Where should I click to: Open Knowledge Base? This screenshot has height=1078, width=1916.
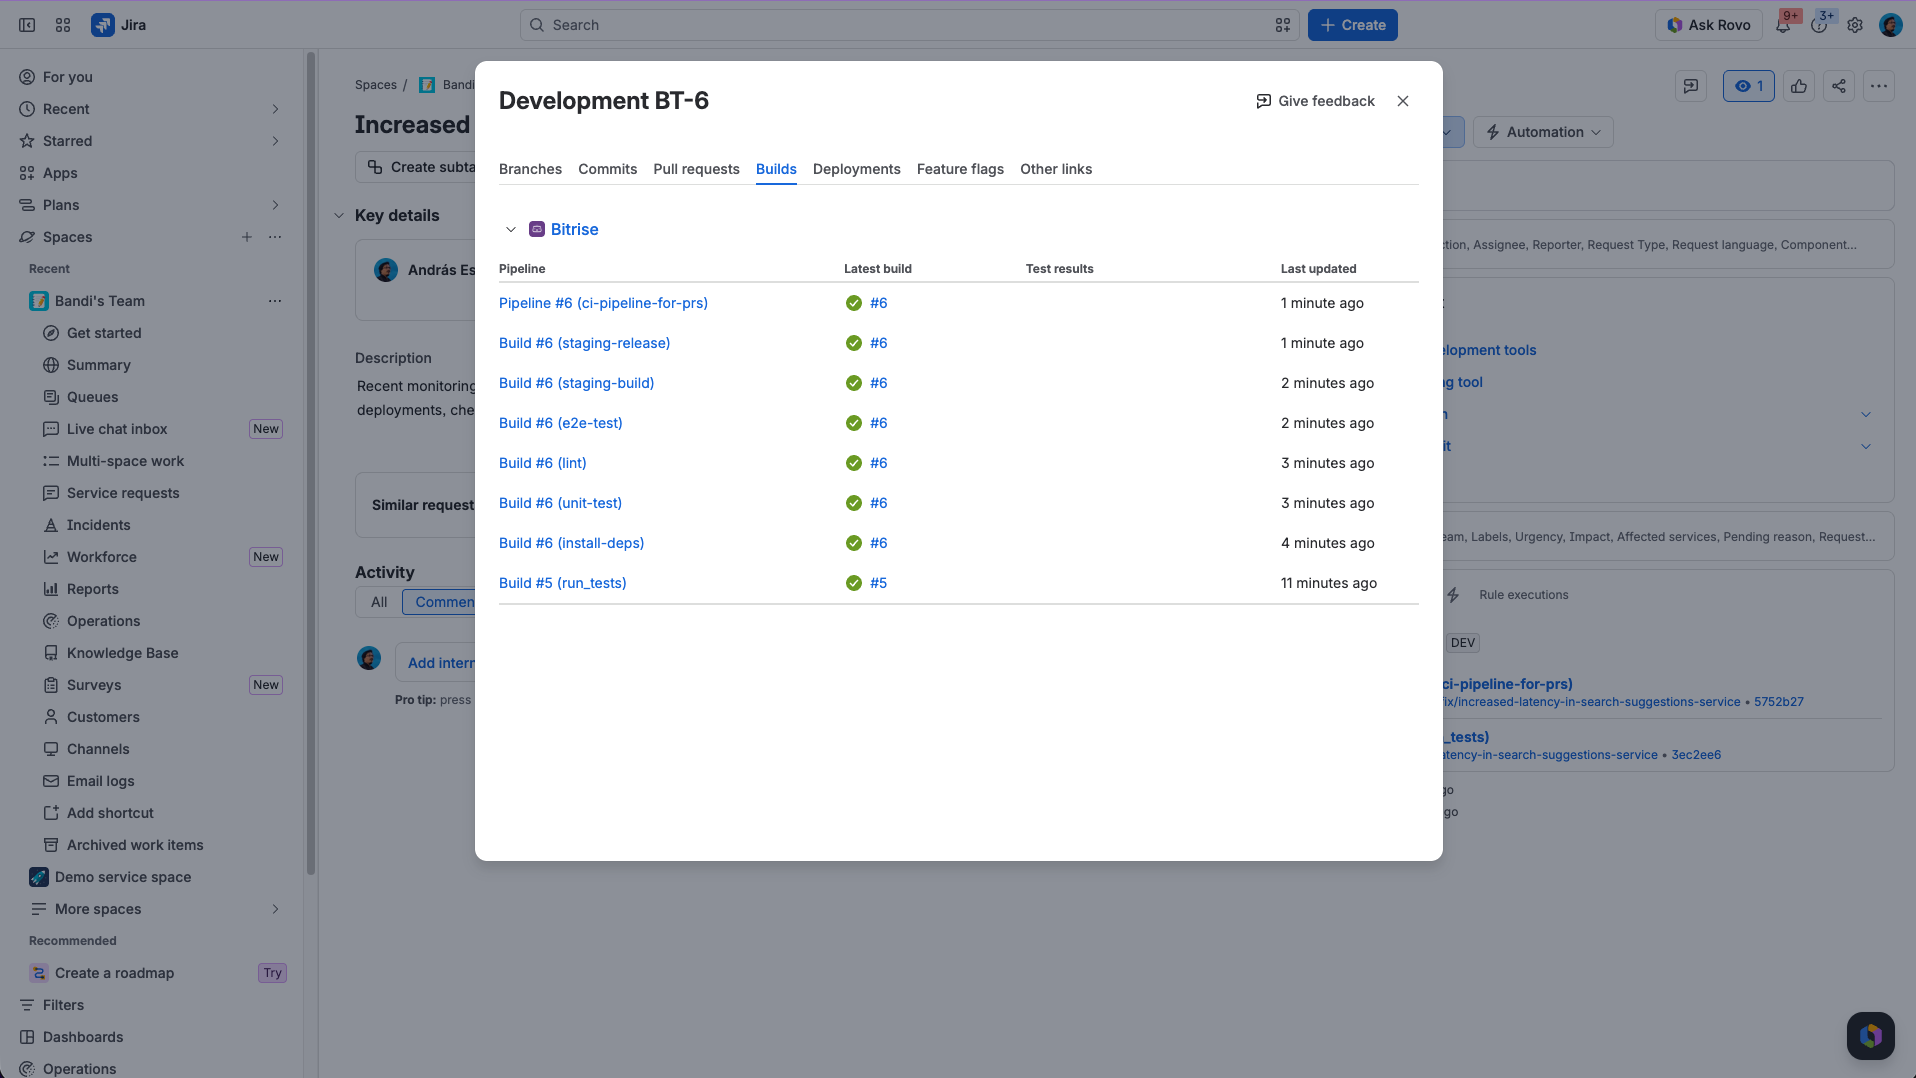tap(122, 653)
